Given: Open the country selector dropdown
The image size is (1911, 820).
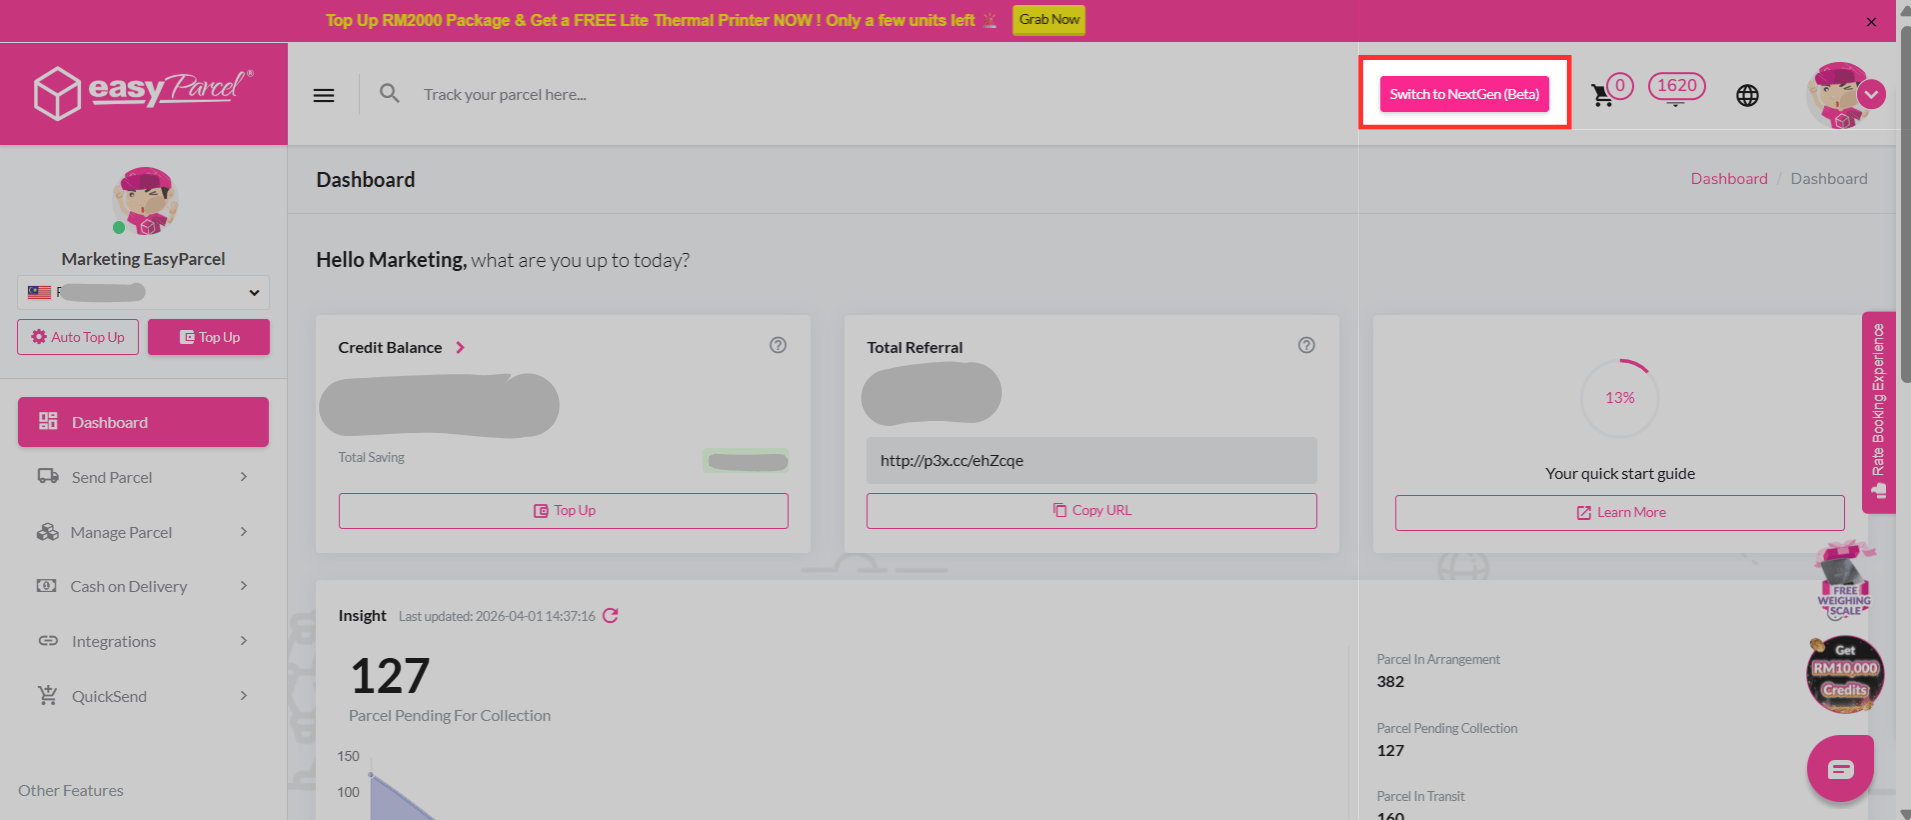Looking at the screenshot, I should 143,292.
